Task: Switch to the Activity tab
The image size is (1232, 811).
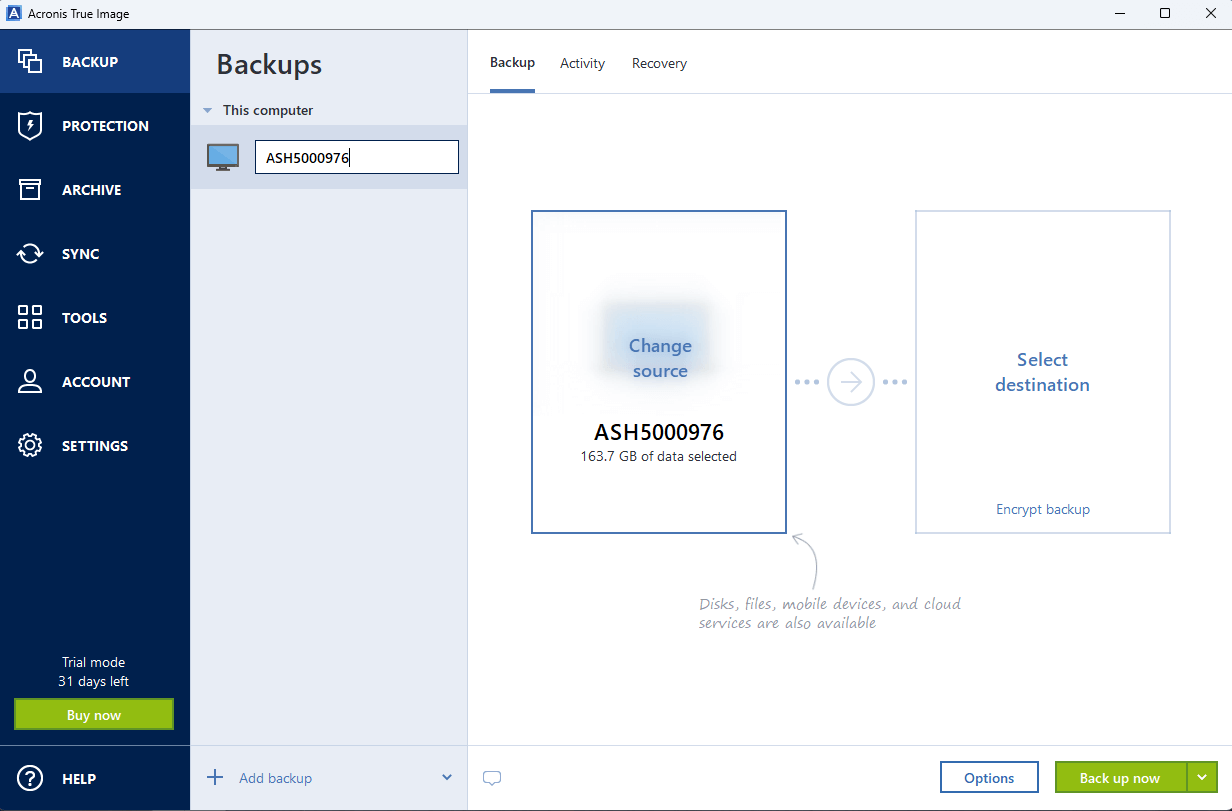Action: 582,63
